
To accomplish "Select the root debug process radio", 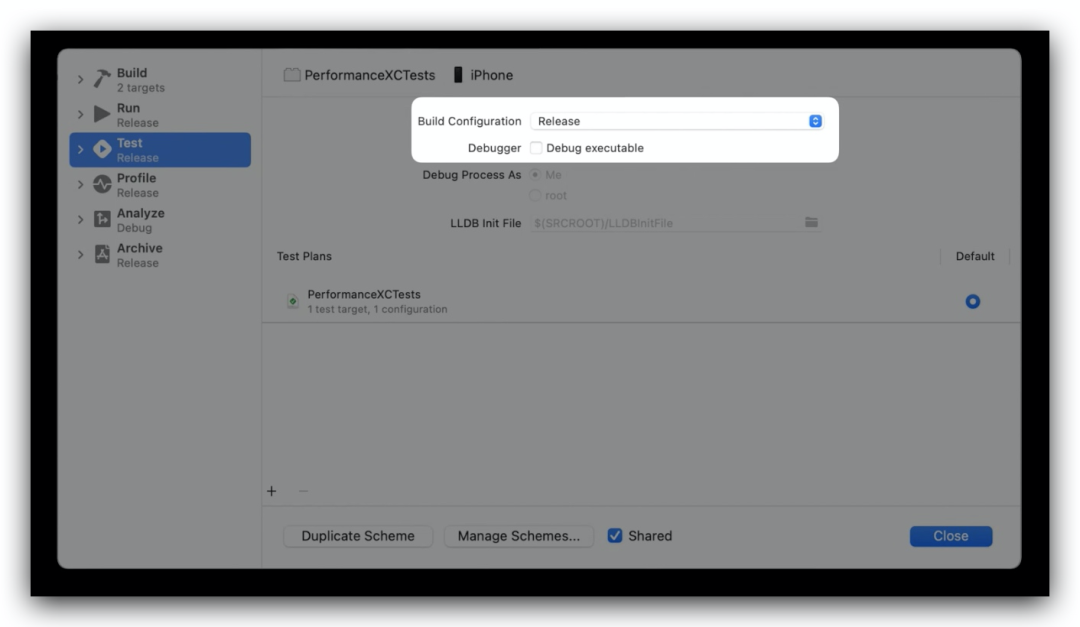I will tap(535, 196).
